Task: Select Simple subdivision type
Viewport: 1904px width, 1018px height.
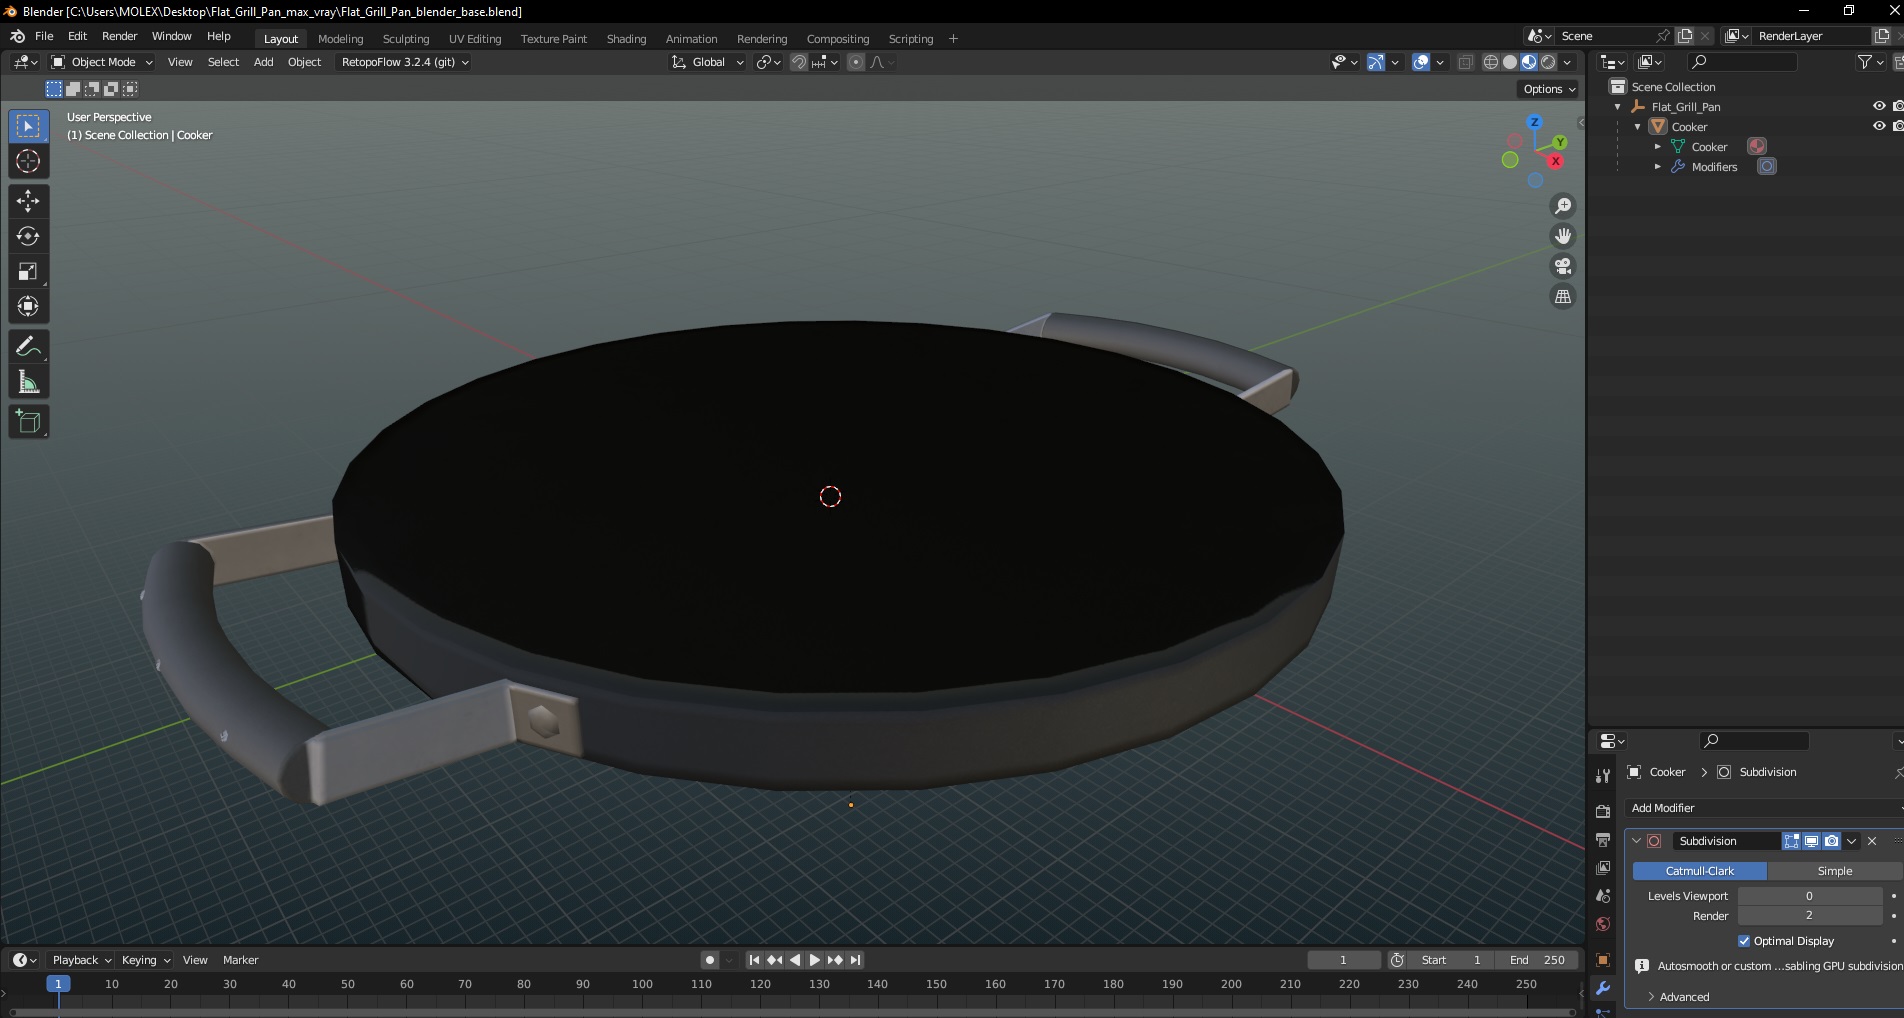Action: (1834, 871)
